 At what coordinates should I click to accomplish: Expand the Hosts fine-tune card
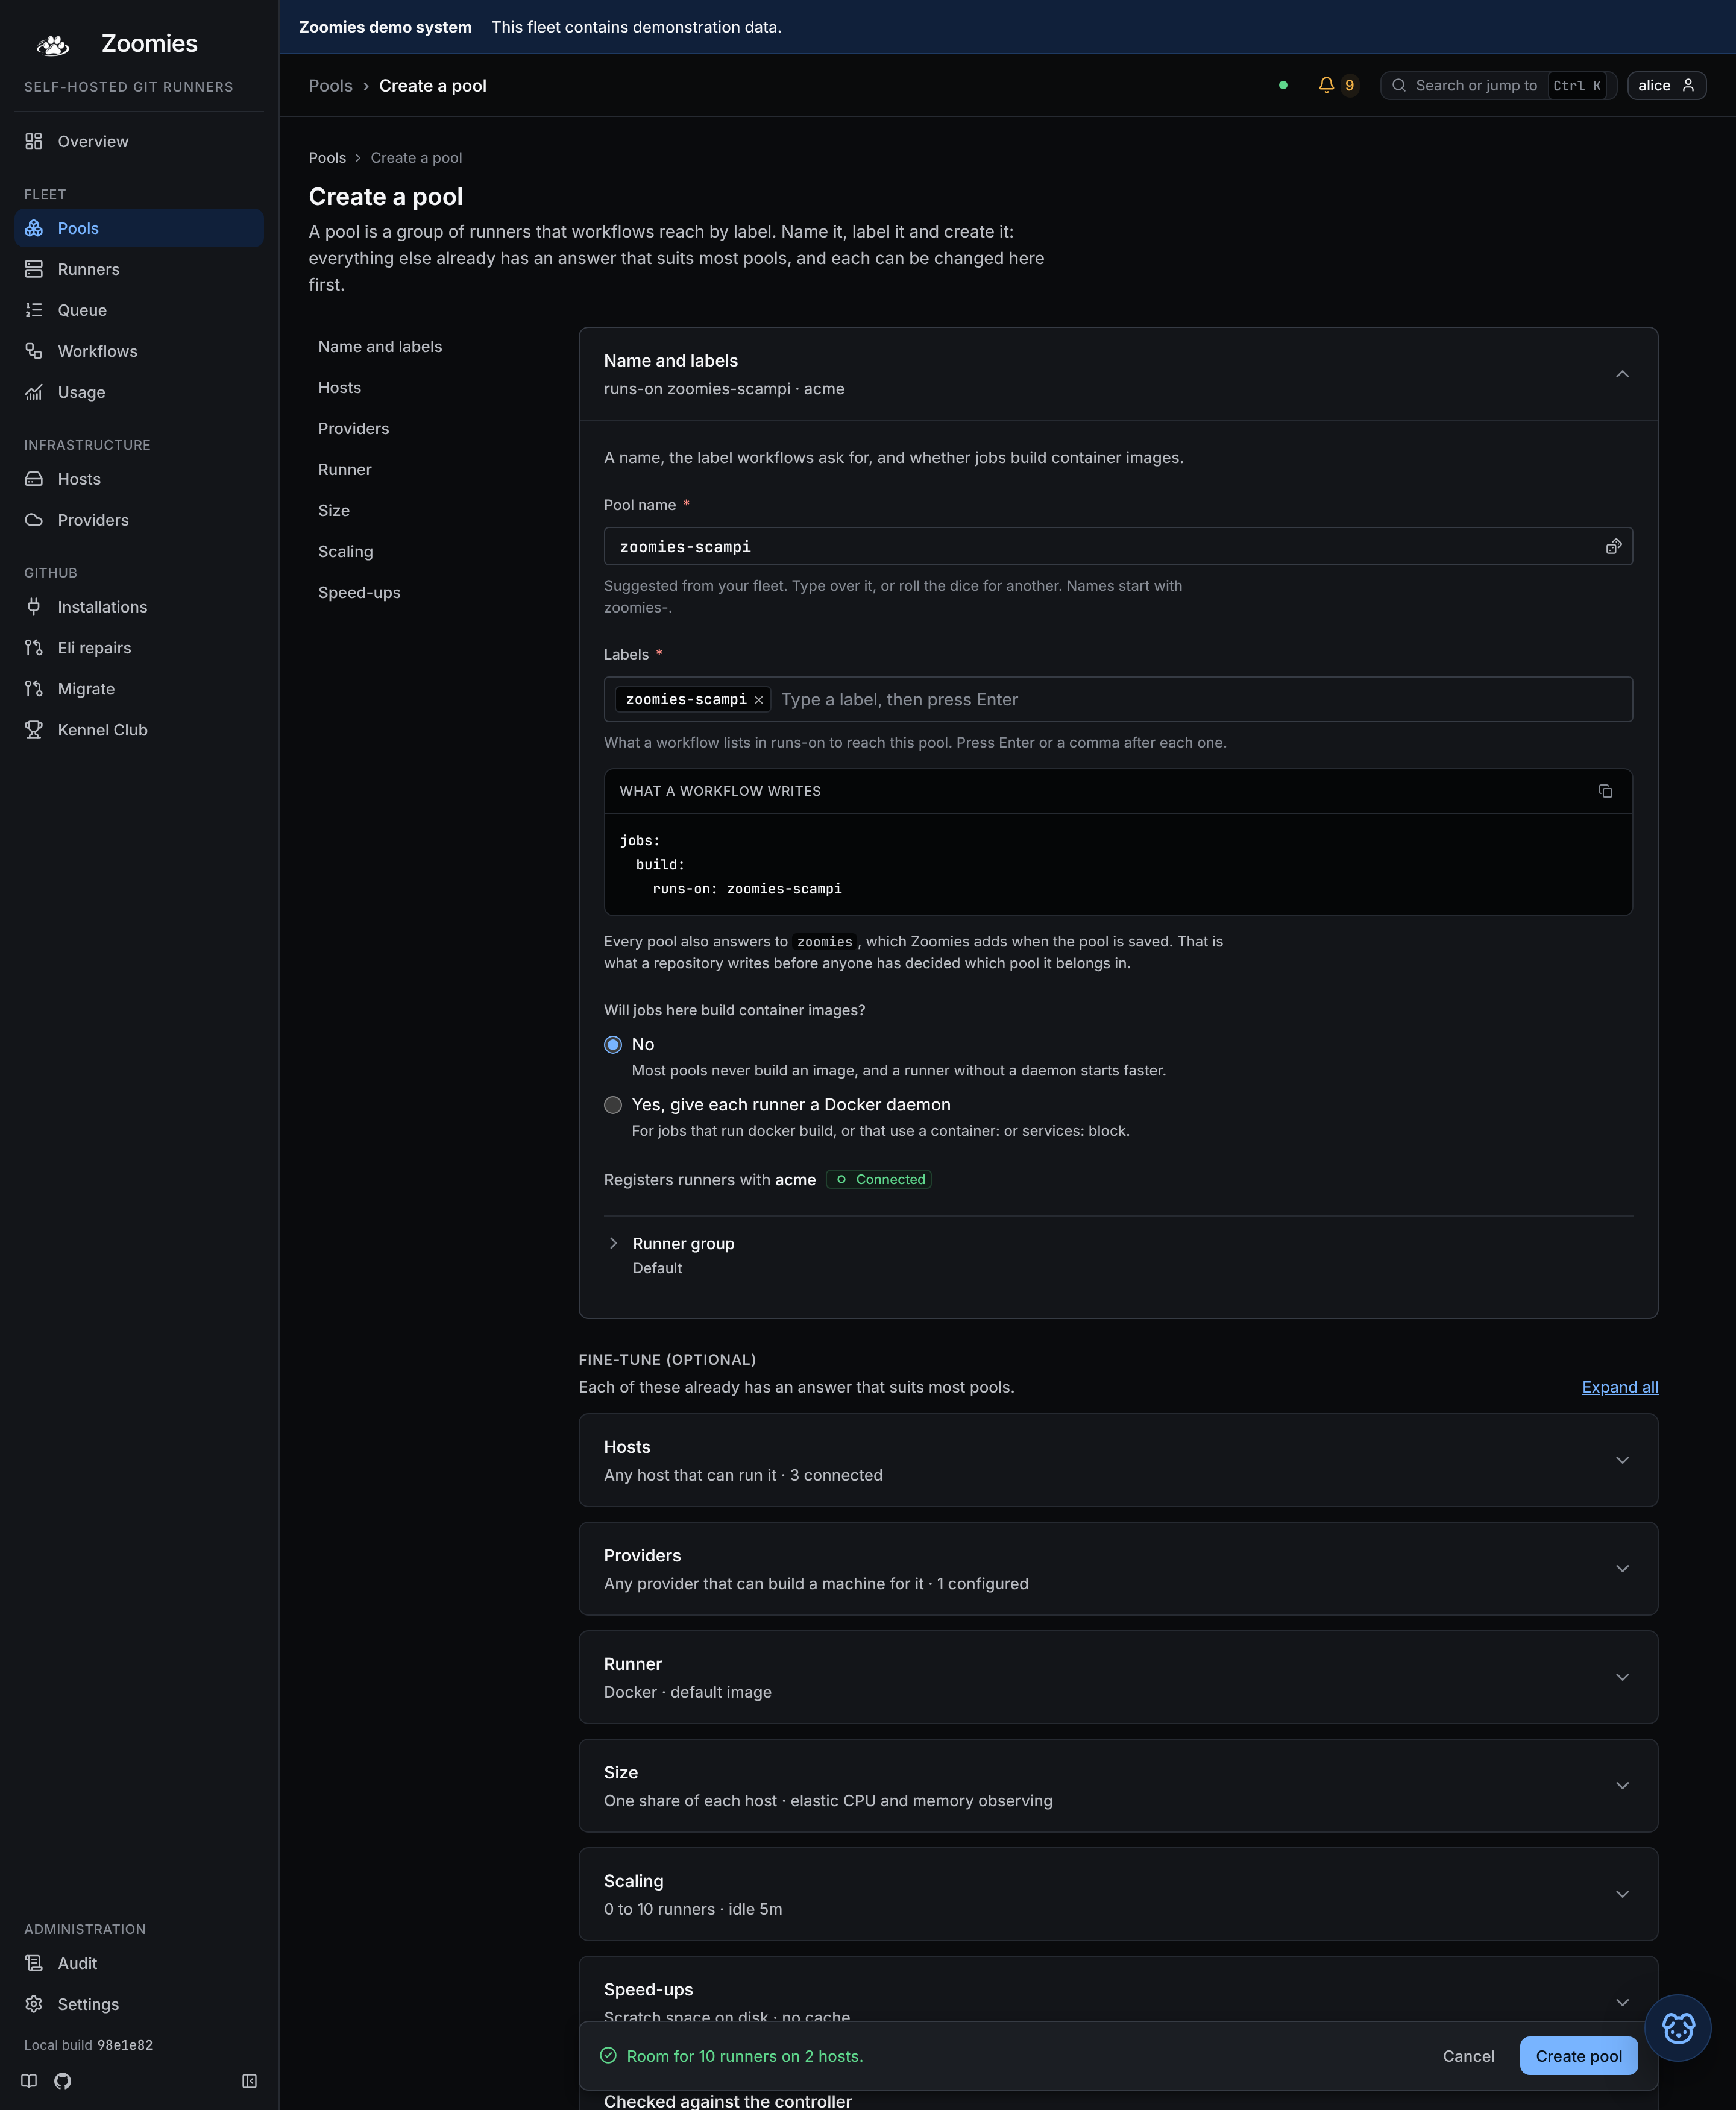(1118, 1460)
